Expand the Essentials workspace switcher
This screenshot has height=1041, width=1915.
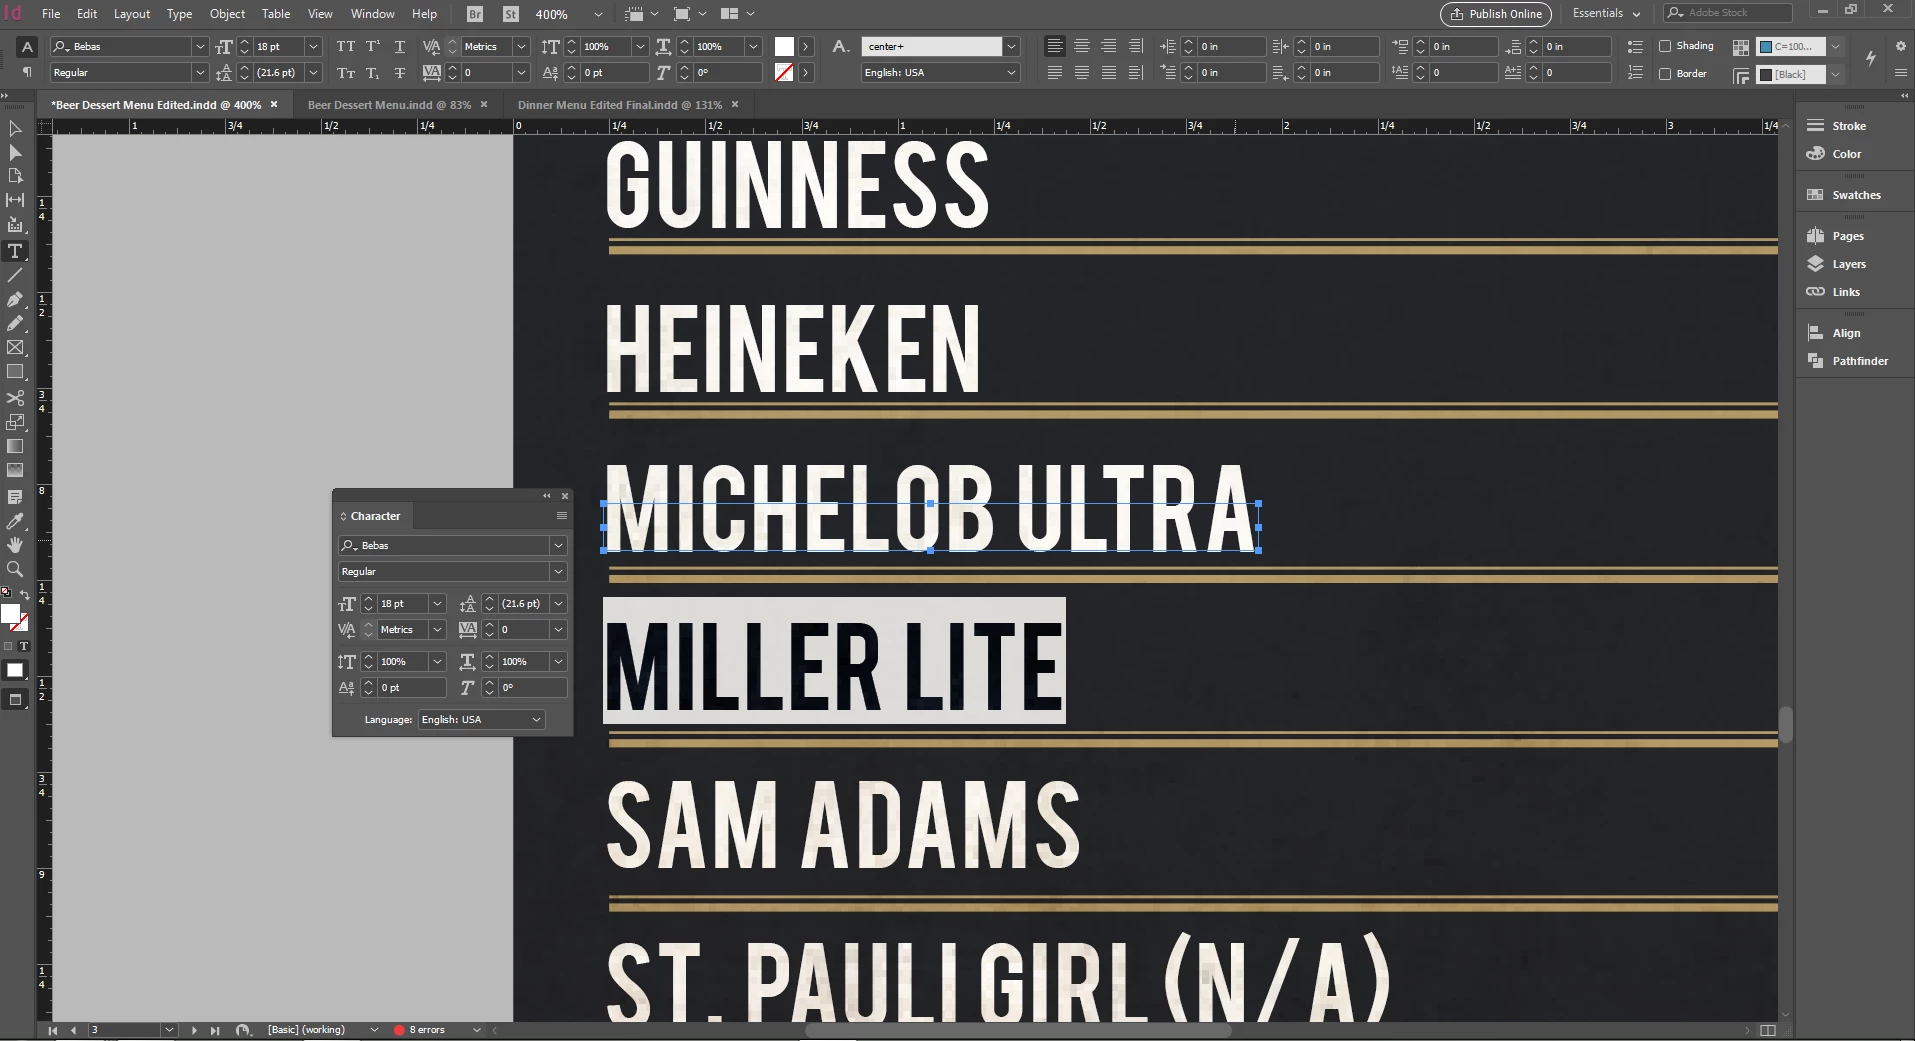[1606, 13]
